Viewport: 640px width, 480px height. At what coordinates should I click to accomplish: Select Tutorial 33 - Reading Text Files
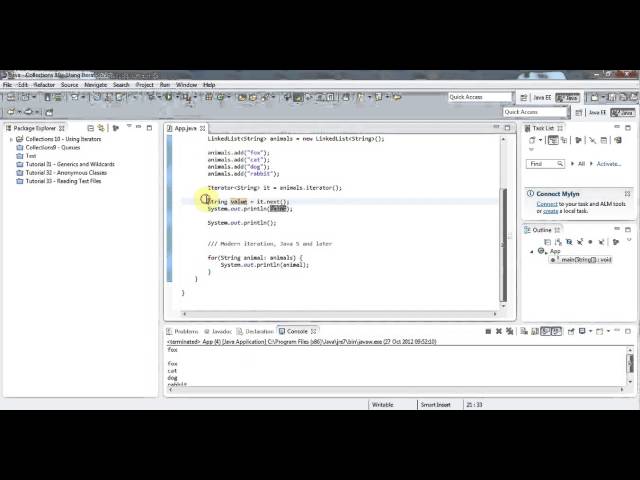[x=63, y=181]
